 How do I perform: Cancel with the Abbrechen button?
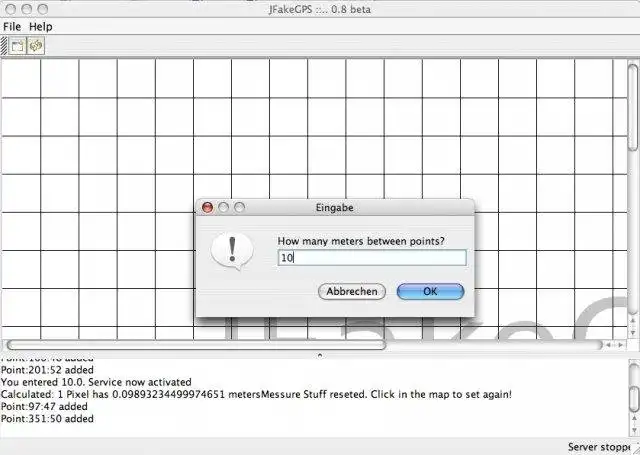351,291
